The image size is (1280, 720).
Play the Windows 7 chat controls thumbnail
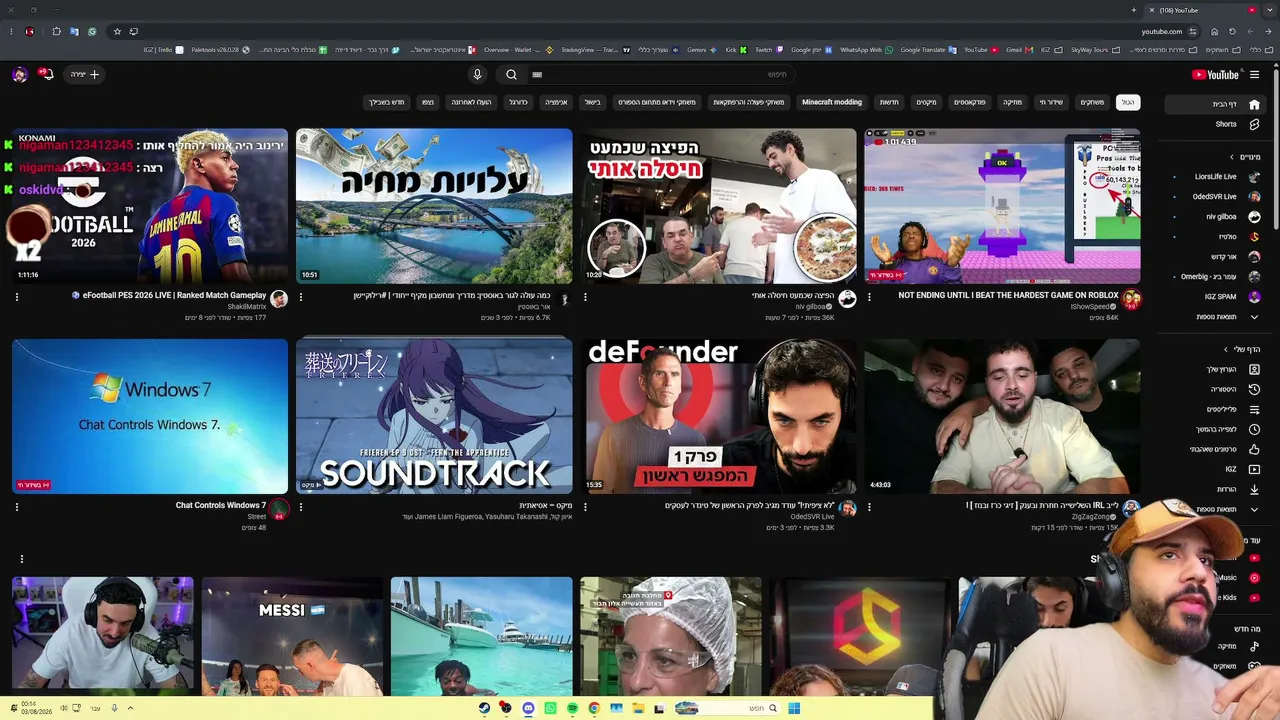coord(150,416)
